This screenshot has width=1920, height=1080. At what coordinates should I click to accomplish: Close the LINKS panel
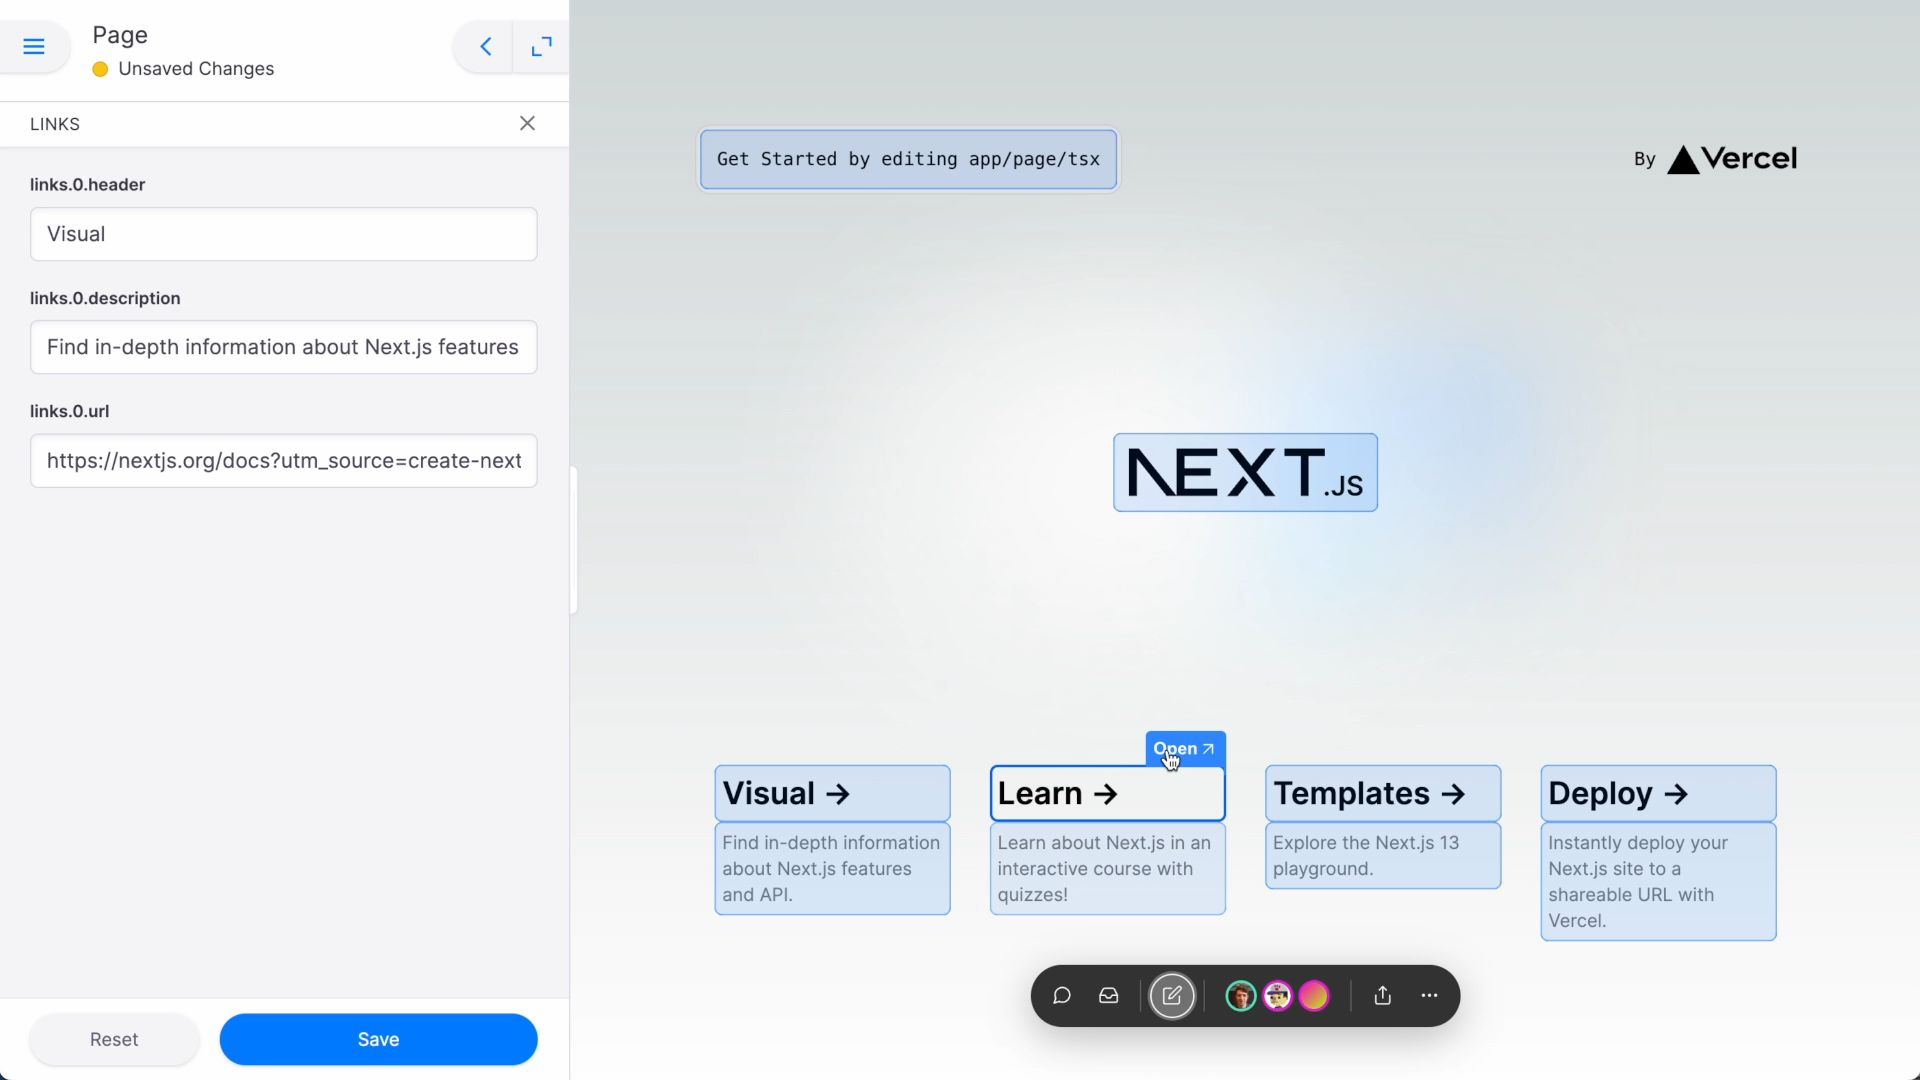click(x=527, y=123)
